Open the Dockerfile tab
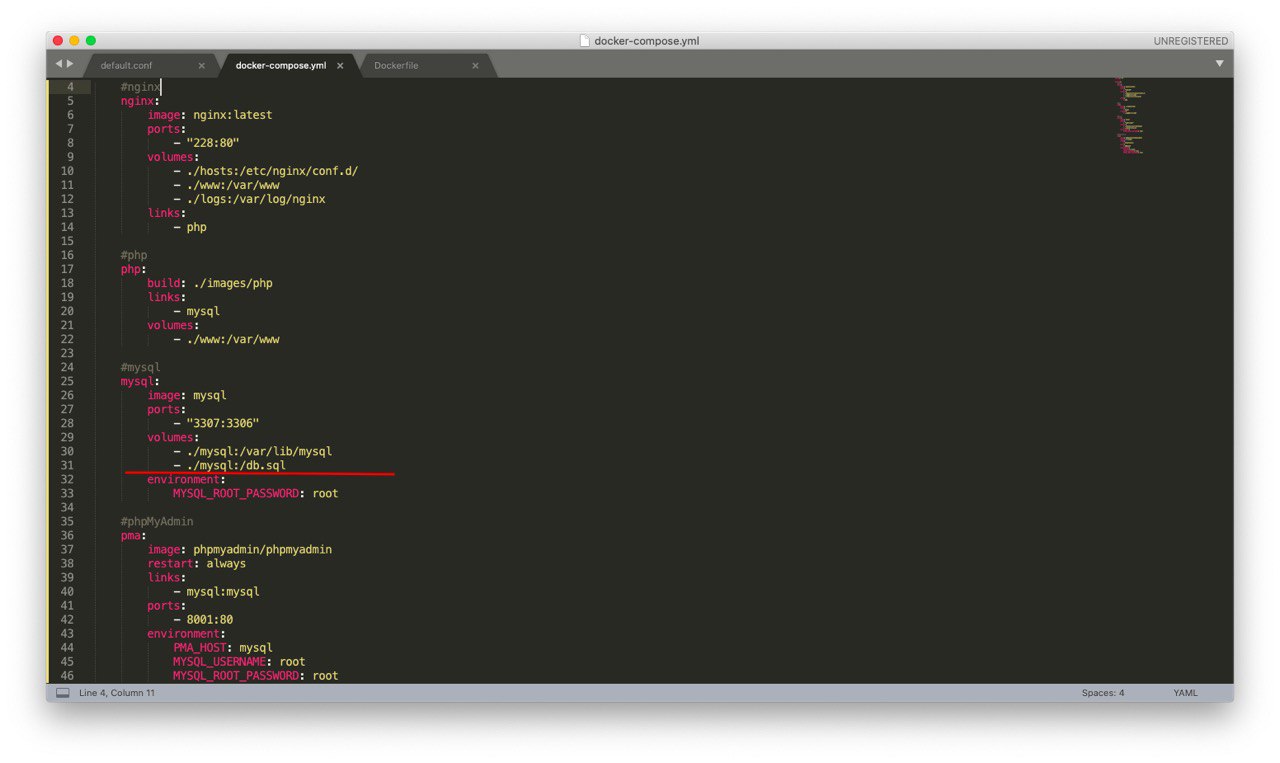Viewport: 1280px width, 763px height. click(396, 66)
